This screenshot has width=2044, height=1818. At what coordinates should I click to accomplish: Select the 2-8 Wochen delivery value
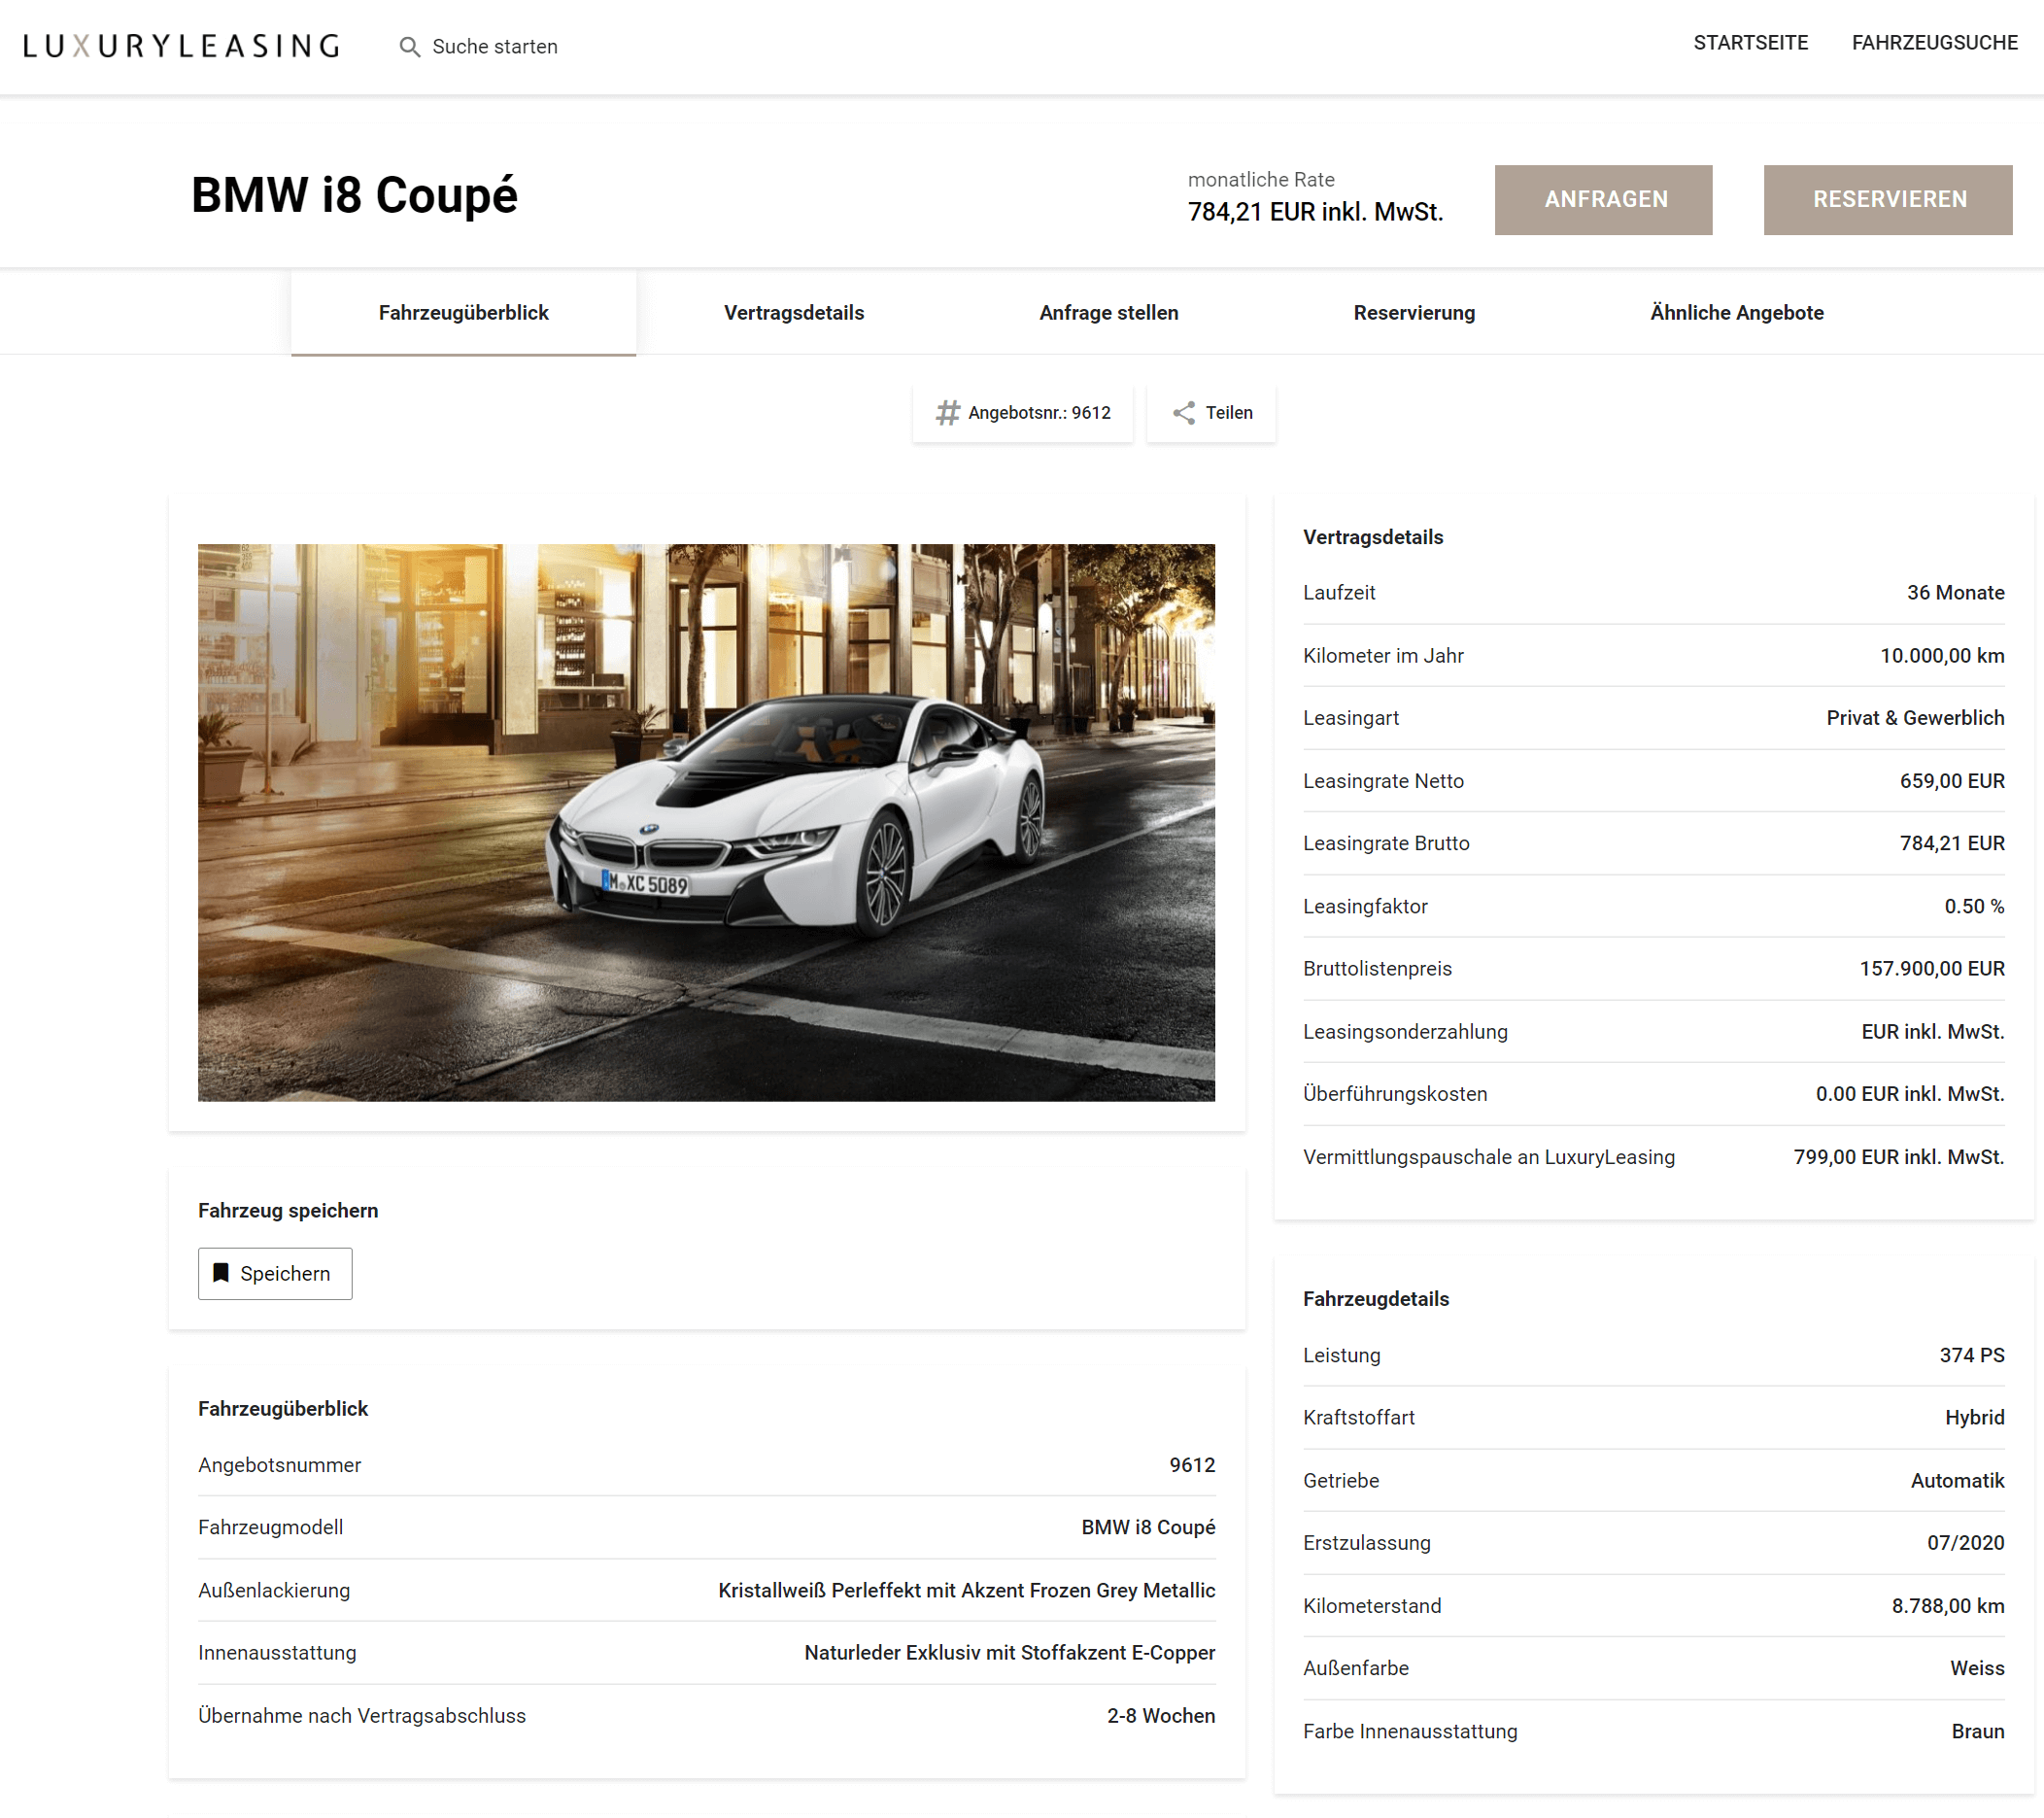point(1161,1715)
